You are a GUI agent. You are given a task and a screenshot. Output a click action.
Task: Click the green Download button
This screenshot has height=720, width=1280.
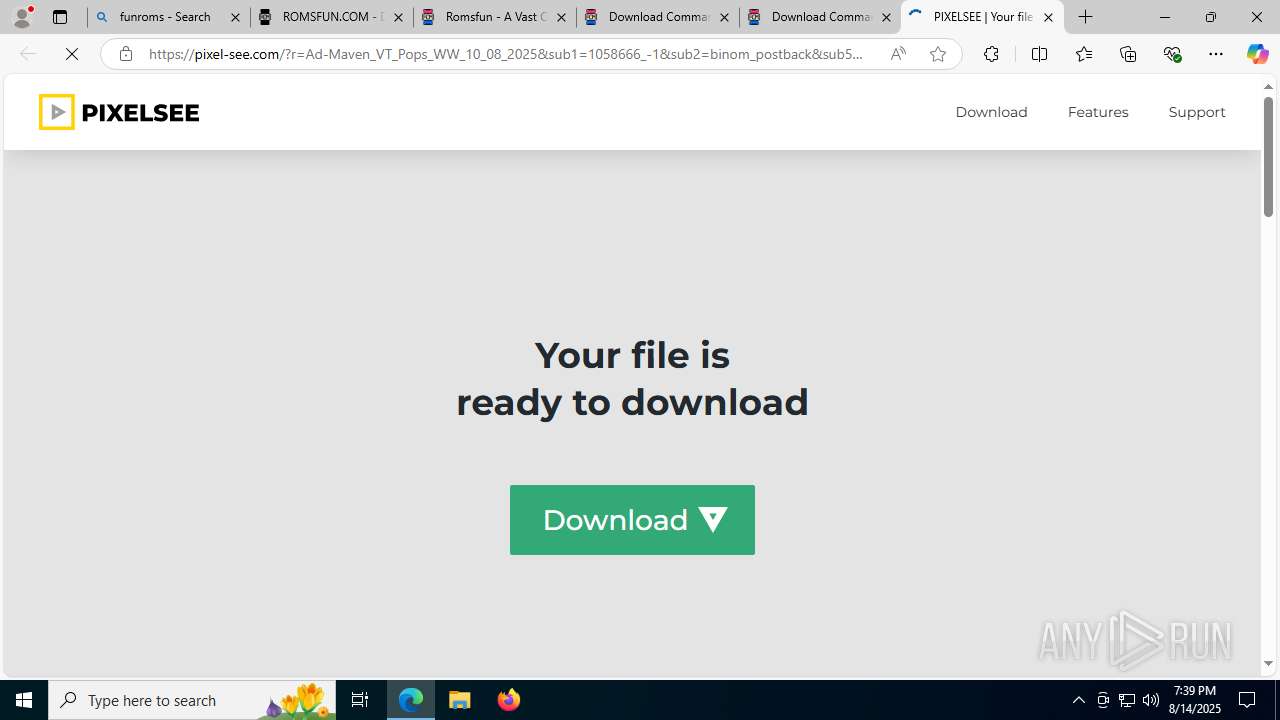tap(632, 520)
